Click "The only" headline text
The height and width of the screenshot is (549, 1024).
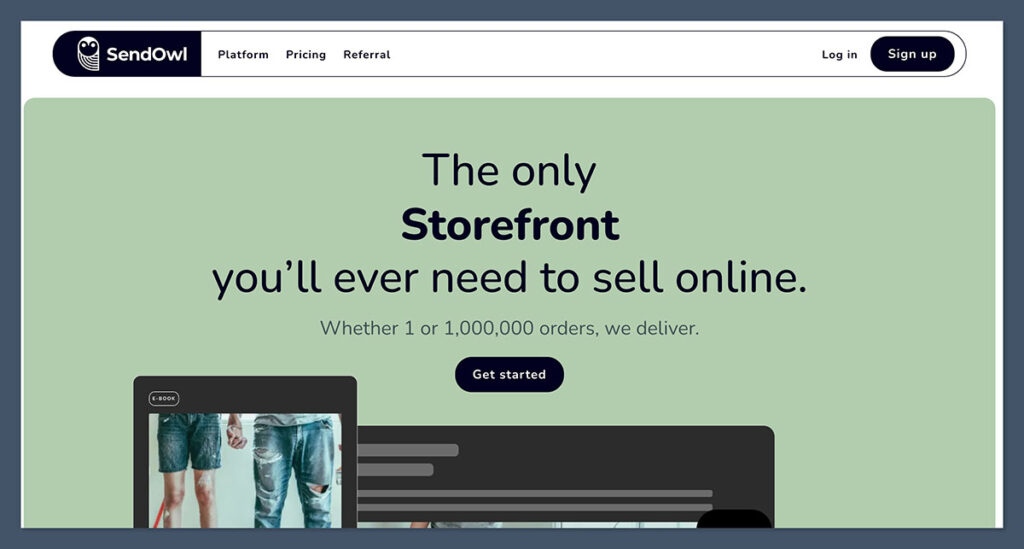click(509, 171)
